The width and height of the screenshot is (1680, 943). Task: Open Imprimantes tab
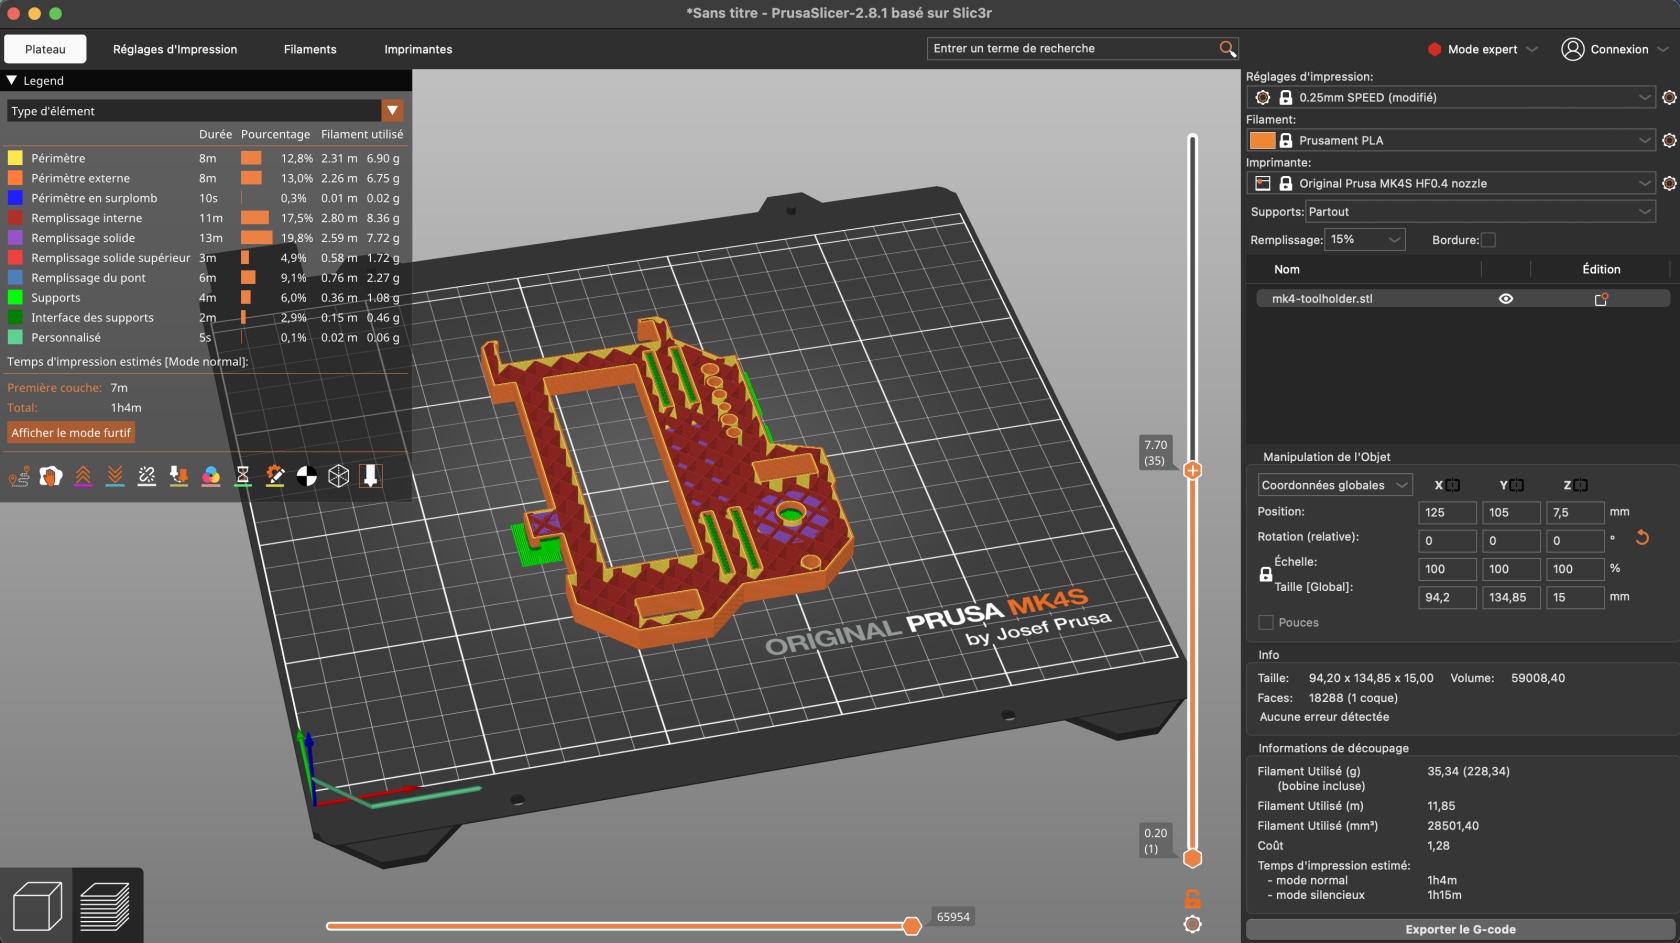tap(418, 49)
